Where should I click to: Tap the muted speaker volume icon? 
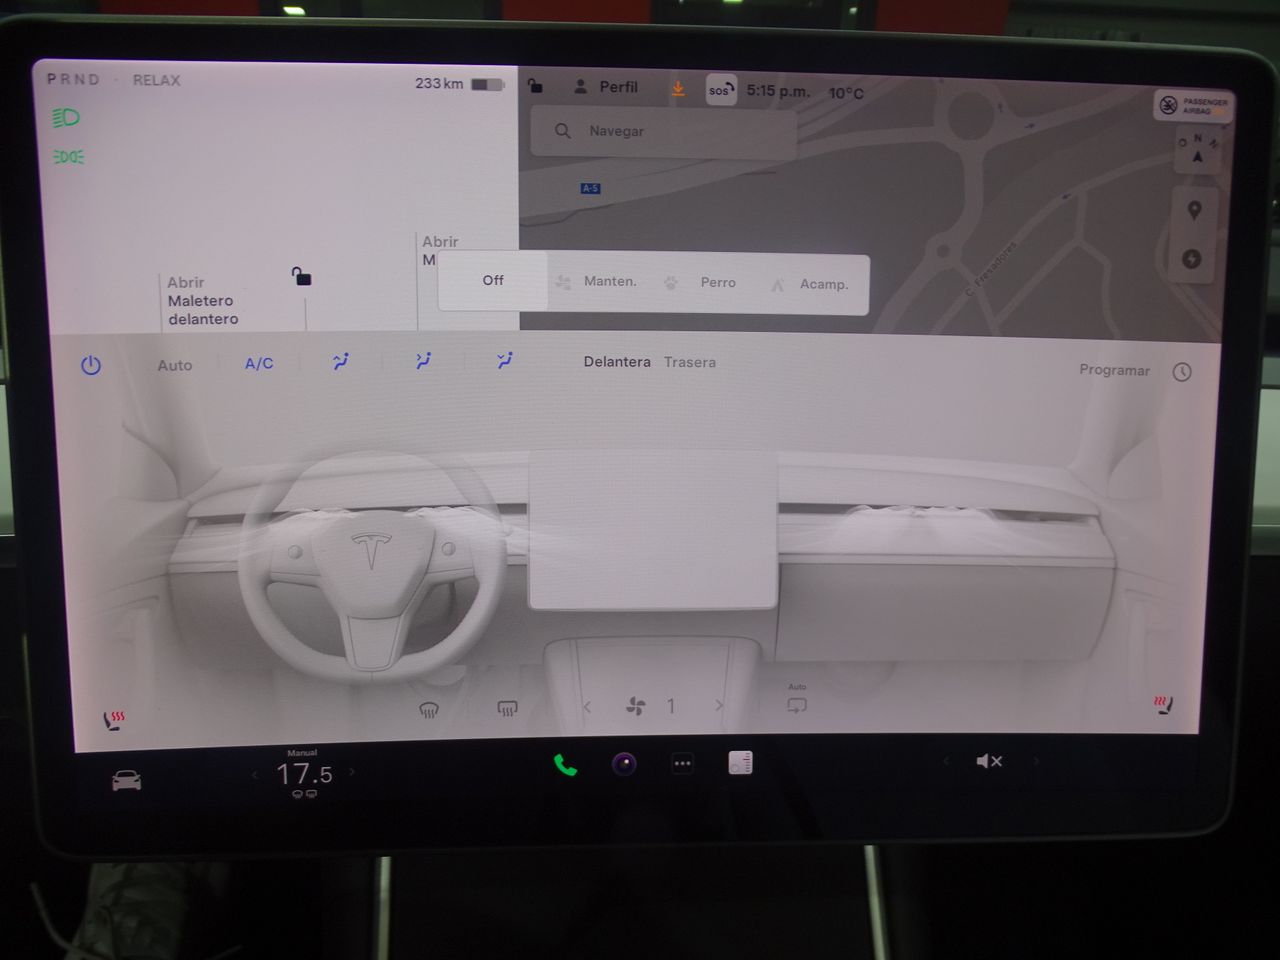pos(989,761)
